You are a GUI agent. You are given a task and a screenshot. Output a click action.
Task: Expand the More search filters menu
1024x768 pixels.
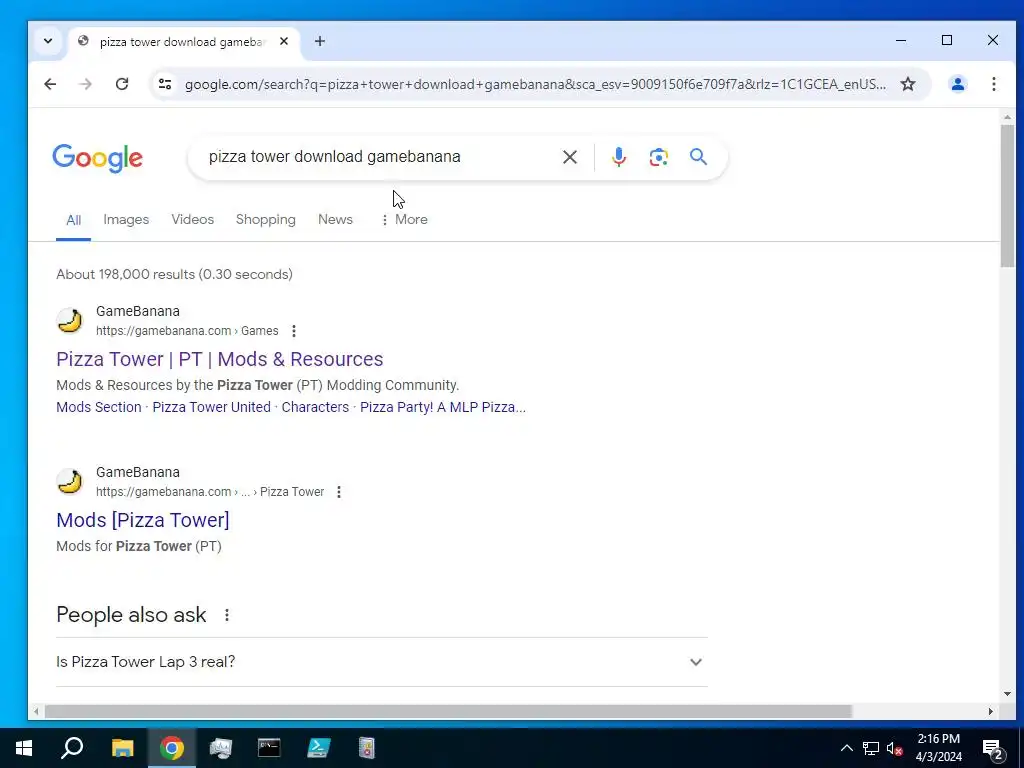[404, 219]
